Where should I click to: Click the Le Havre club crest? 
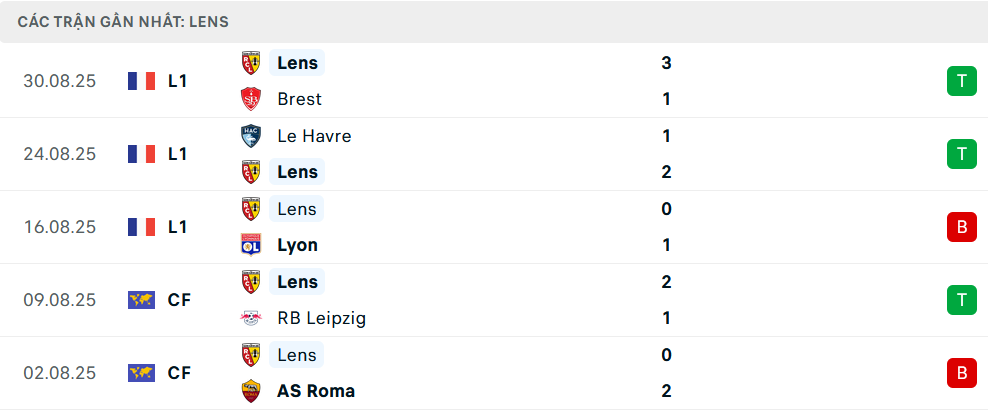(251, 136)
